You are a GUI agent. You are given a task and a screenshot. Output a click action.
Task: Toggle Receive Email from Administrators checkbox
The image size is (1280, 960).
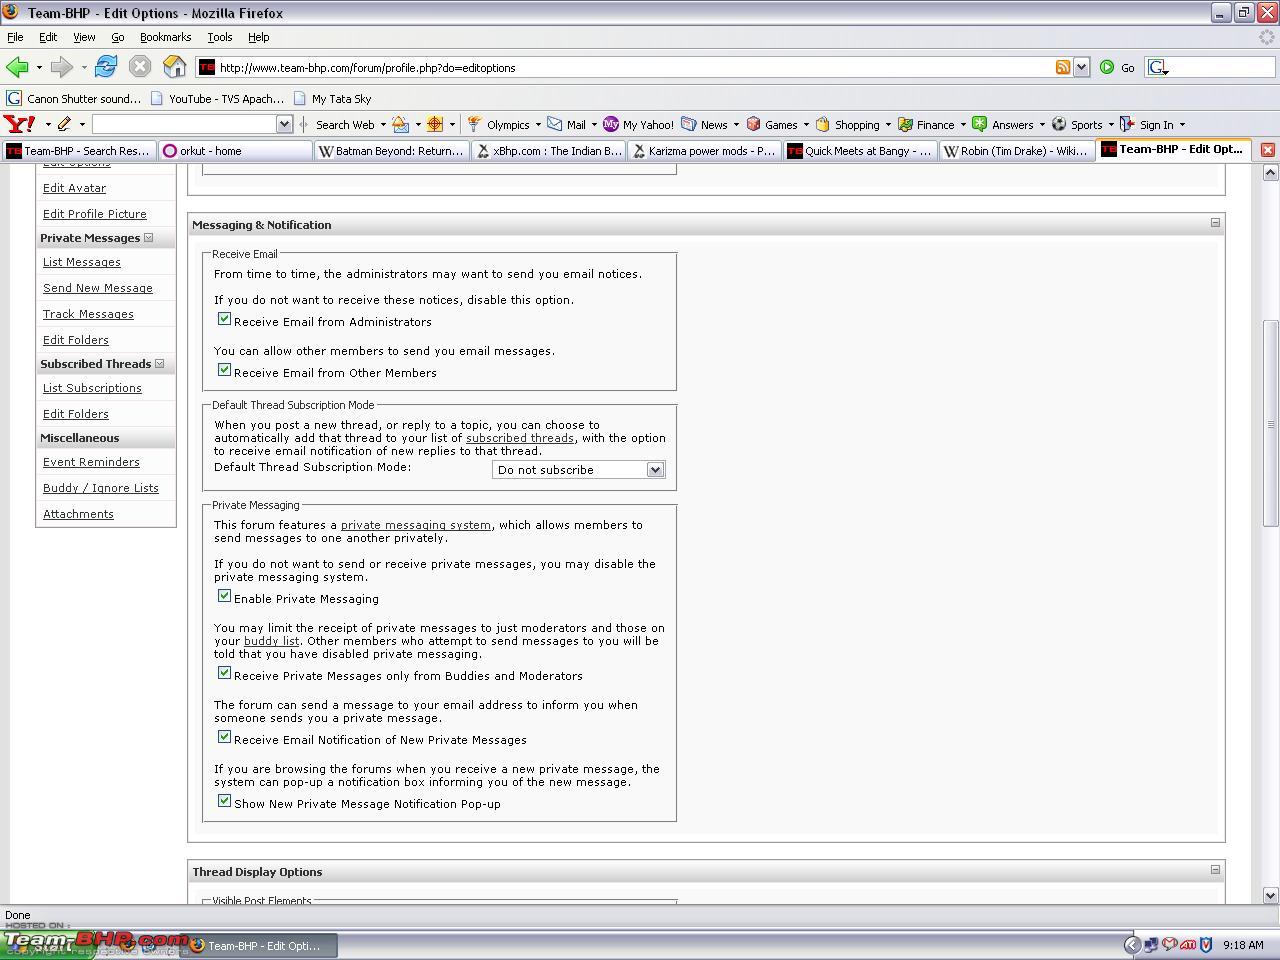pos(224,319)
